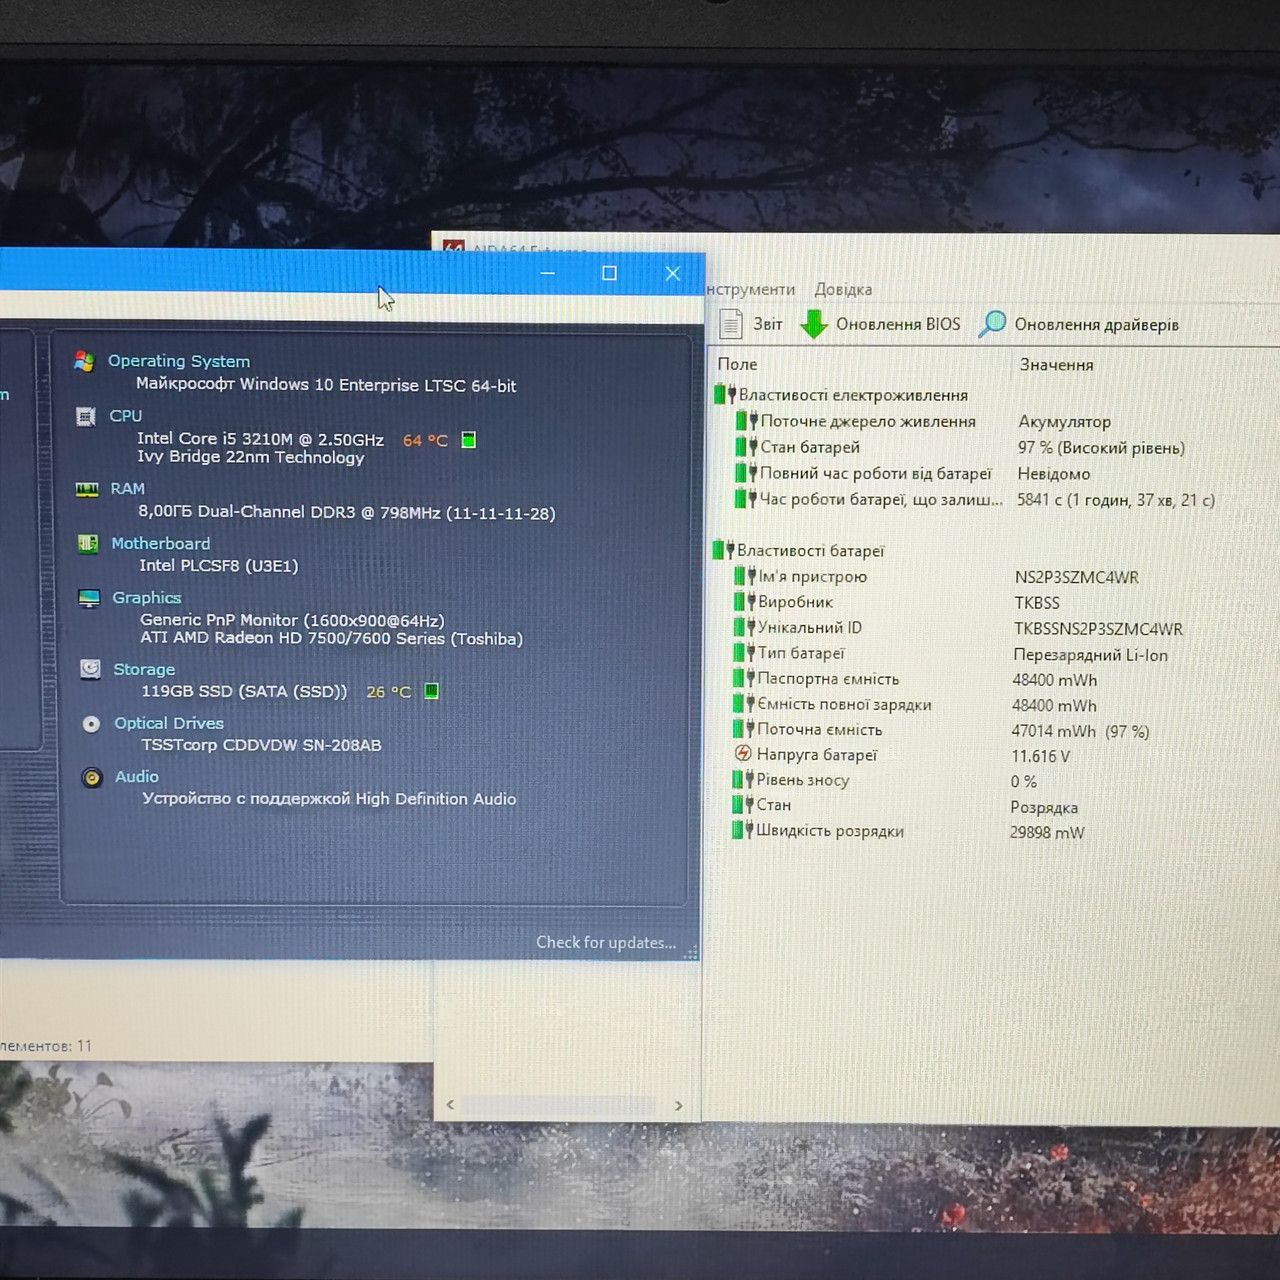Click the Поле column header
This screenshot has height=1280, width=1280.
point(737,364)
